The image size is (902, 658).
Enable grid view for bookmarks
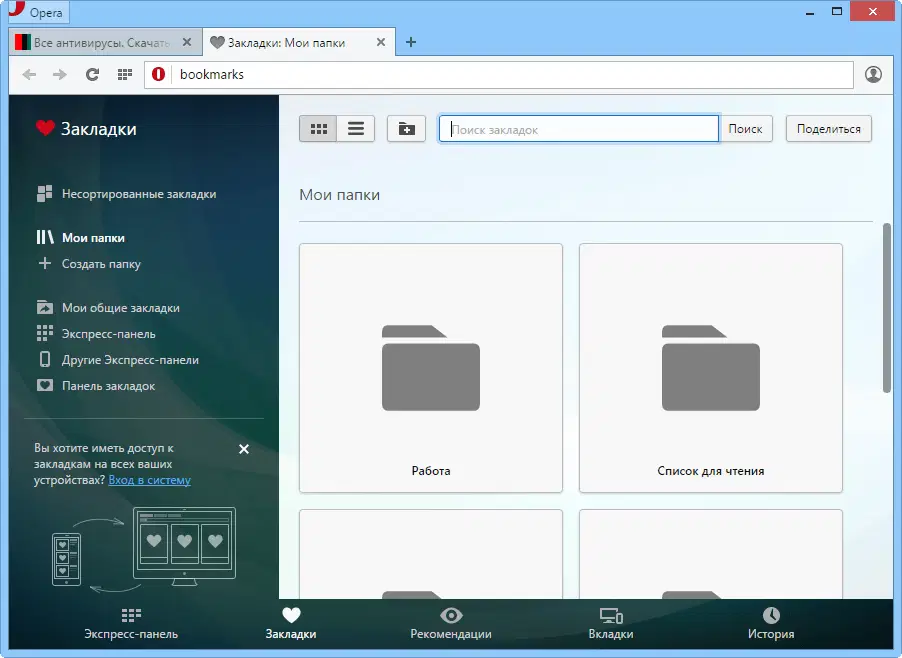coord(318,128)
